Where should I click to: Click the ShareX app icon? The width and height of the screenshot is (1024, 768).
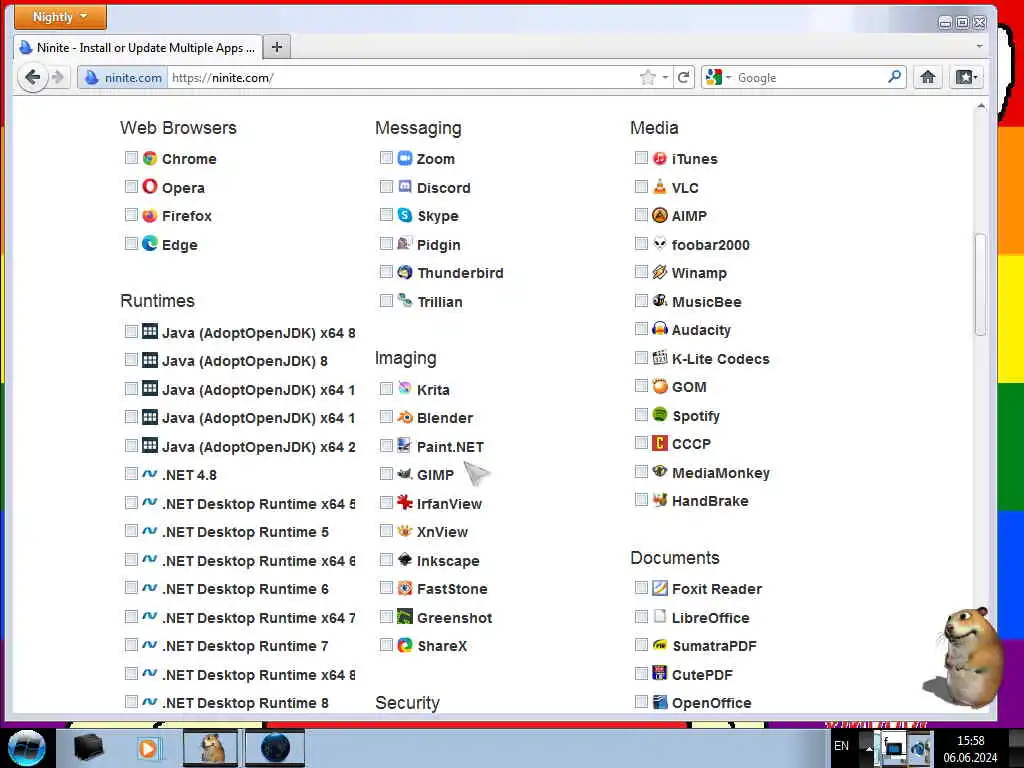(x=405, y=645)
